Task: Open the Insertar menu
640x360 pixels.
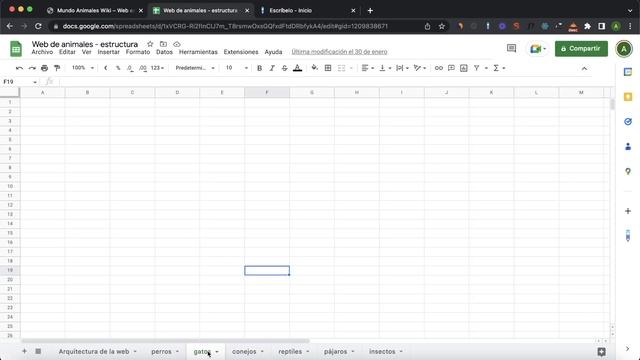Action: point(109,52)
